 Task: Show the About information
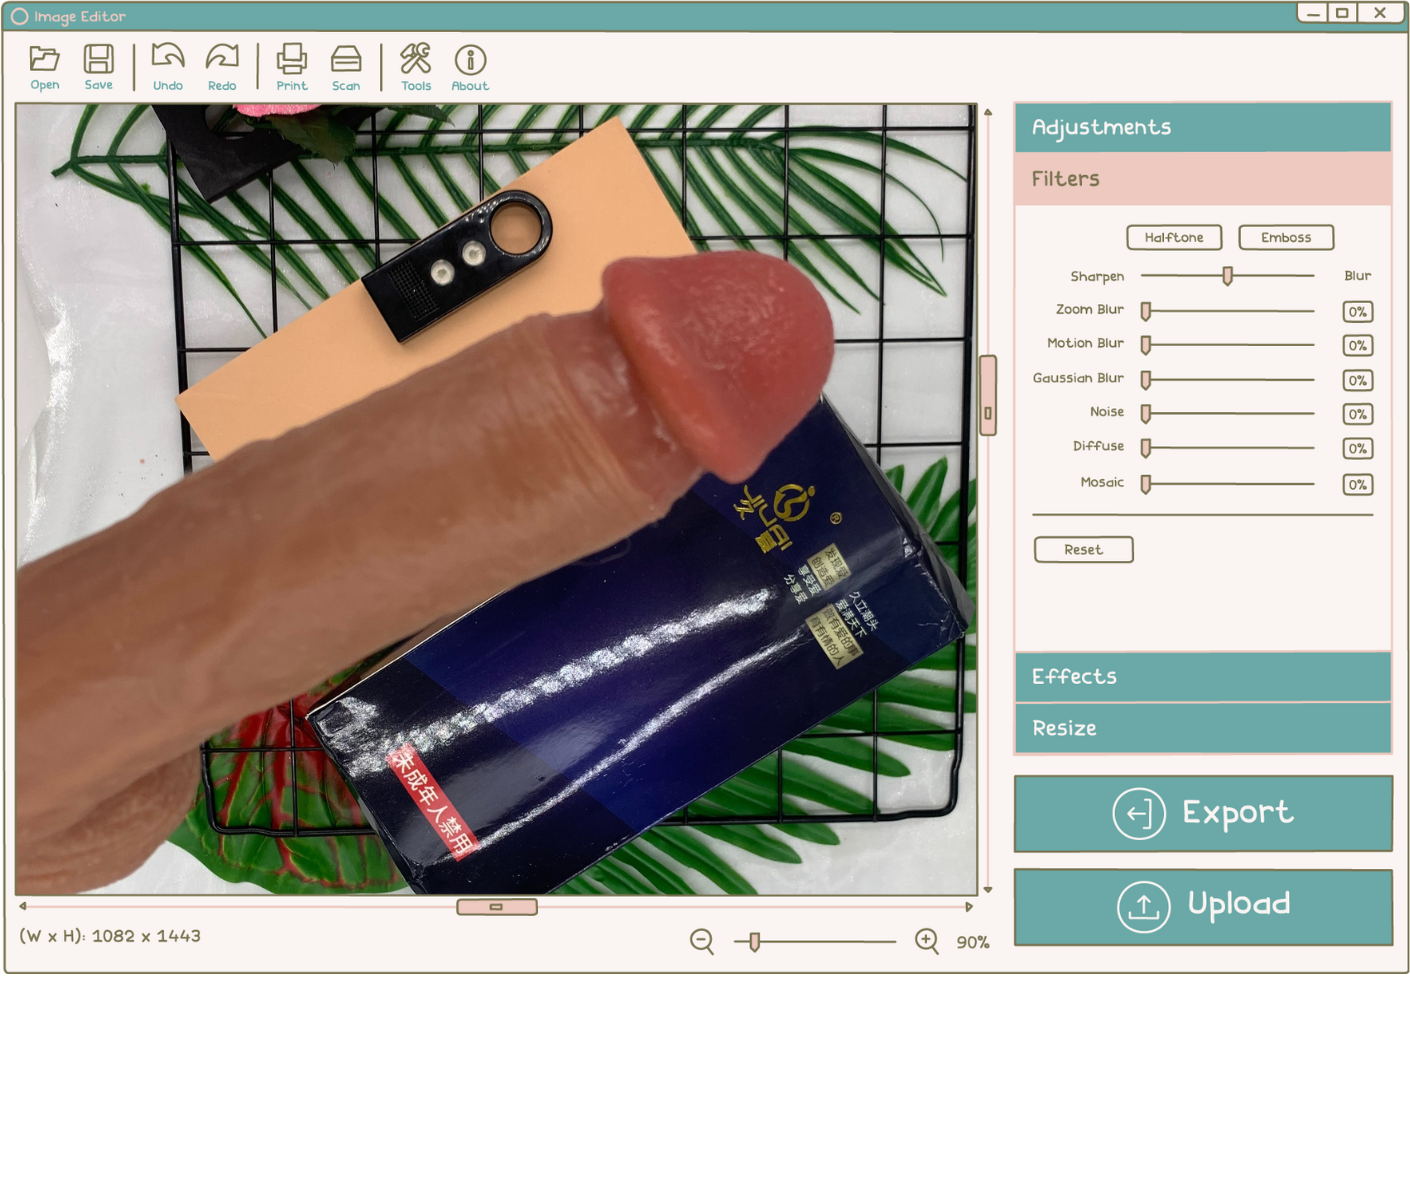coord(470,60)
